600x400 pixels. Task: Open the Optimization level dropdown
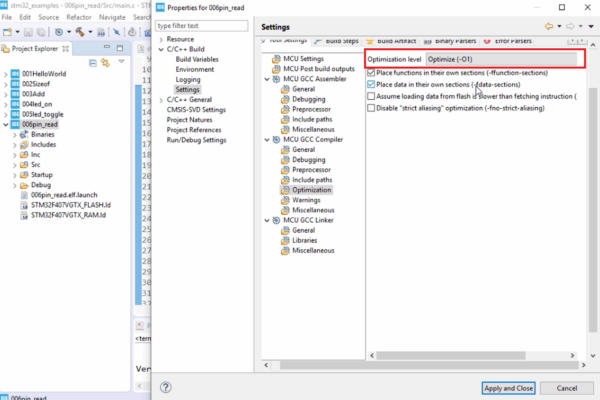pos(502,59)
